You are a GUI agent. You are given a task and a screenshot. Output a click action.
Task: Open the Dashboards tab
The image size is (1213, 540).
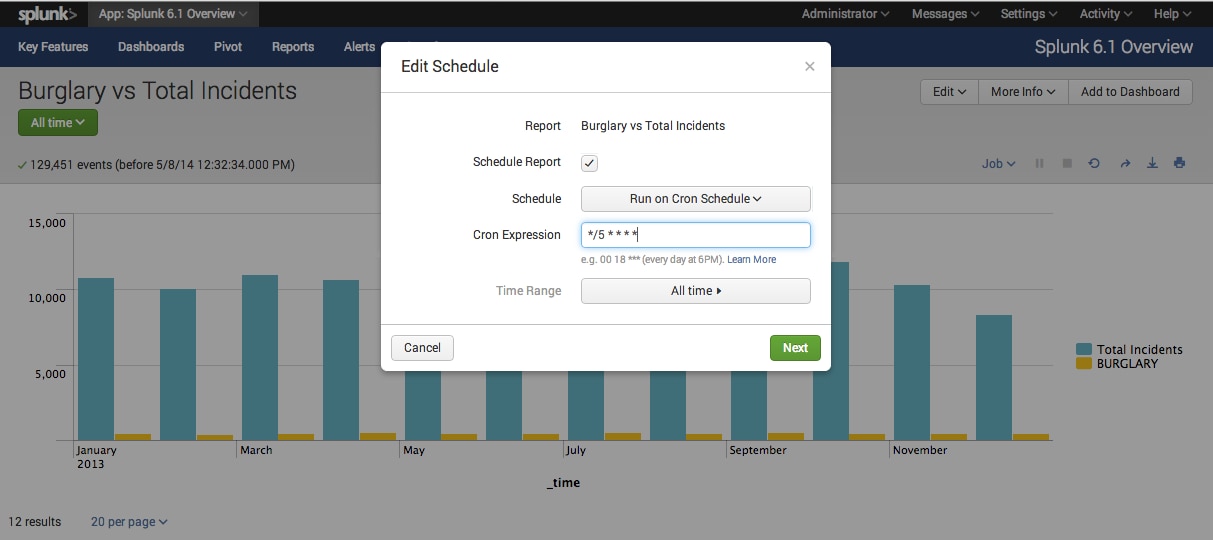click(151, 47)
